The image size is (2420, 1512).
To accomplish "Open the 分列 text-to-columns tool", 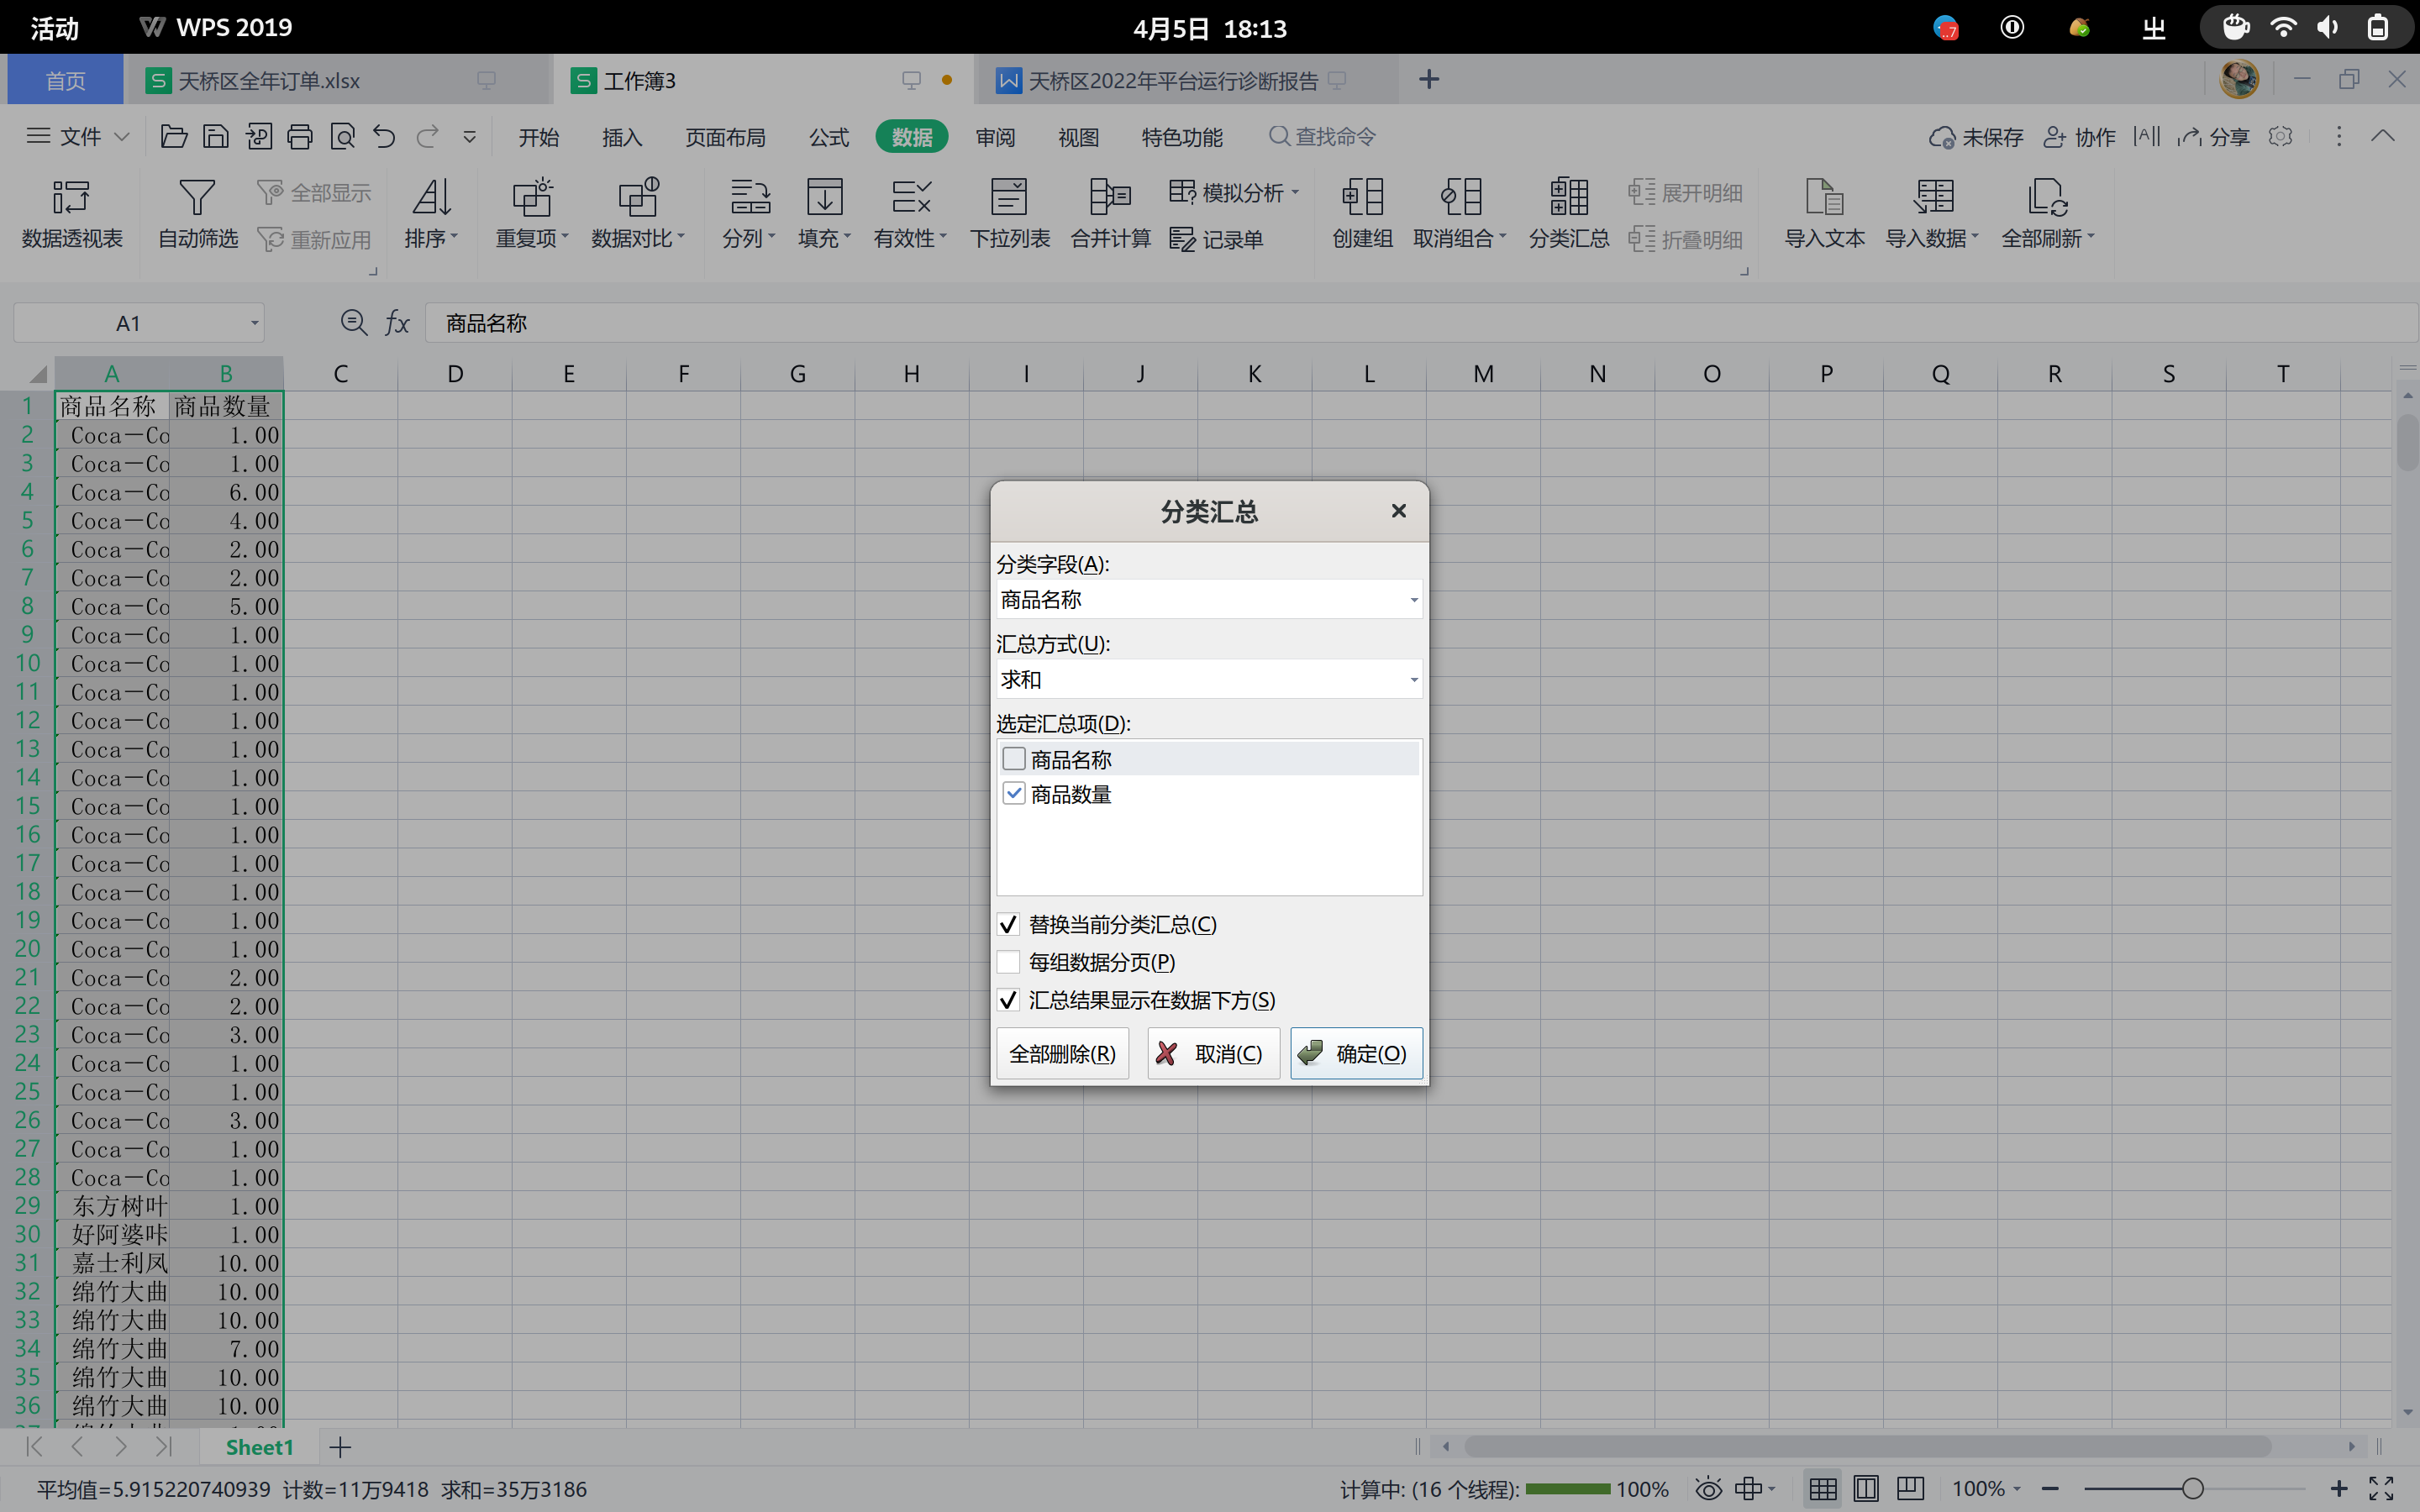I will [749, 213].
